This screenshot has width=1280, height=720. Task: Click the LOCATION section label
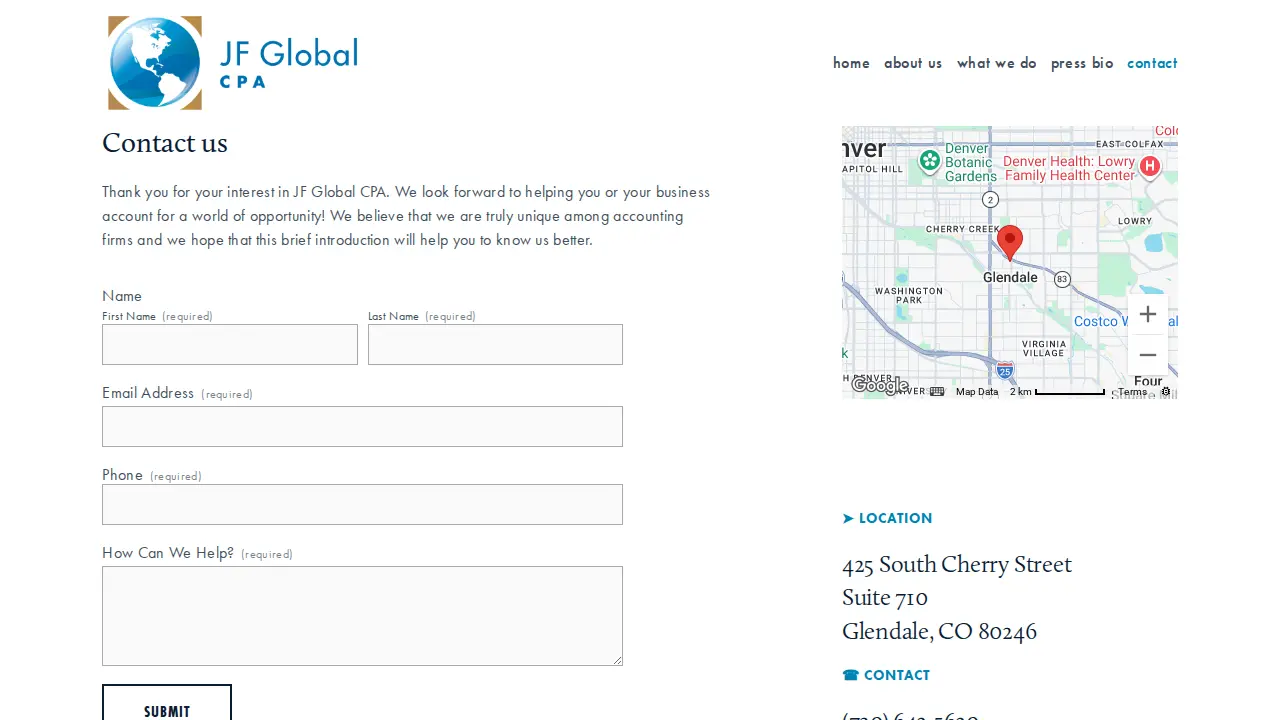point(887,518)
